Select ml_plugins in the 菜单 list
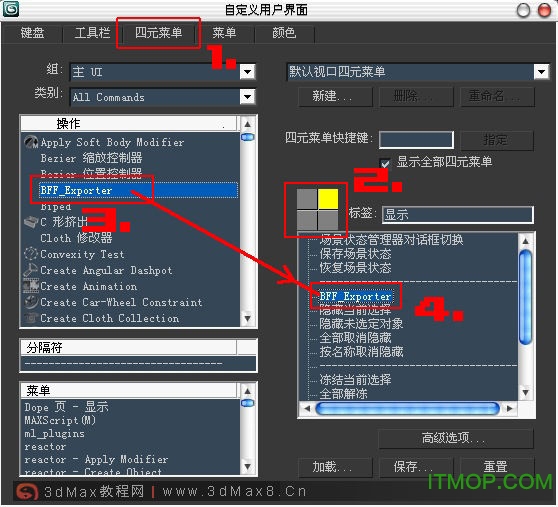The image size is (558, 507). [x=54, y=433]
